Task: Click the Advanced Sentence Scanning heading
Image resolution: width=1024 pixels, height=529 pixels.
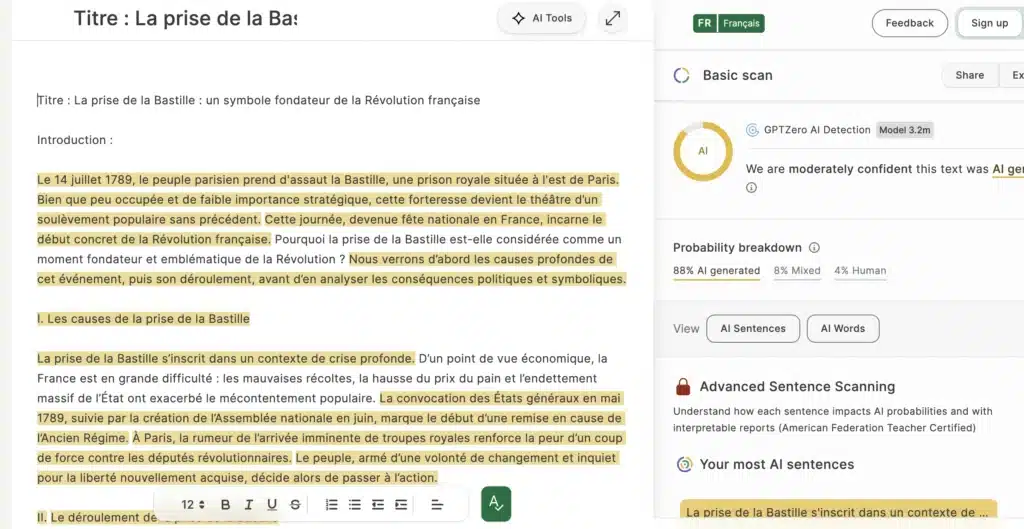Action: pos(797,387)
